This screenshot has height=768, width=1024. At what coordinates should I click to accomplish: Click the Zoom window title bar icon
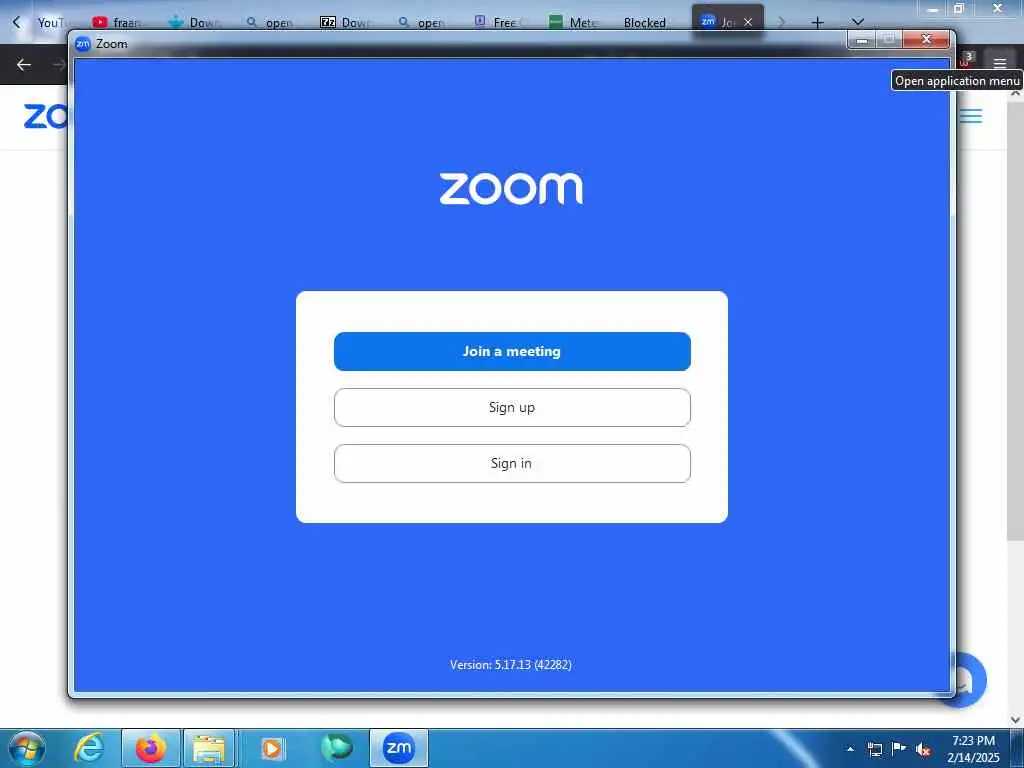pos(83,44)
